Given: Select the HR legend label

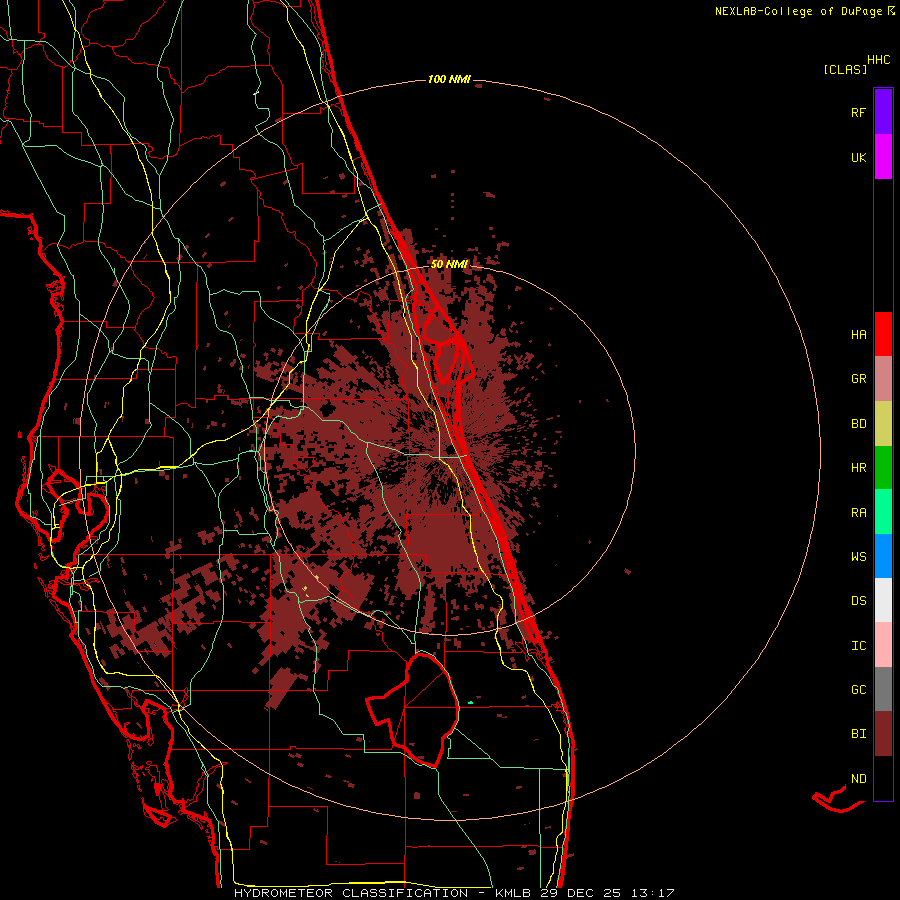Looking at the screenshot, I should click(x=859, y=468).
